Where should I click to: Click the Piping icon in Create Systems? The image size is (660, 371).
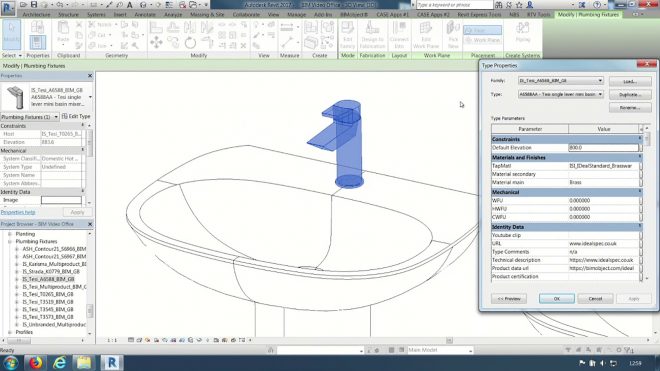(x=523, y=32)
